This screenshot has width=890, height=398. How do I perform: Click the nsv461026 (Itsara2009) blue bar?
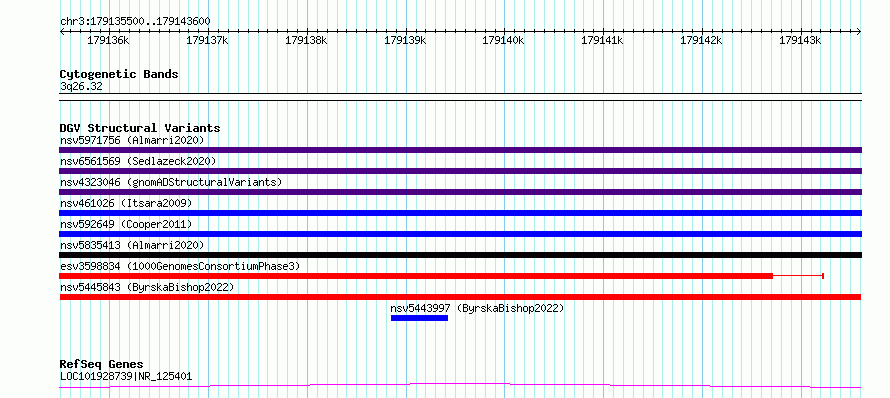click(460, 213)
